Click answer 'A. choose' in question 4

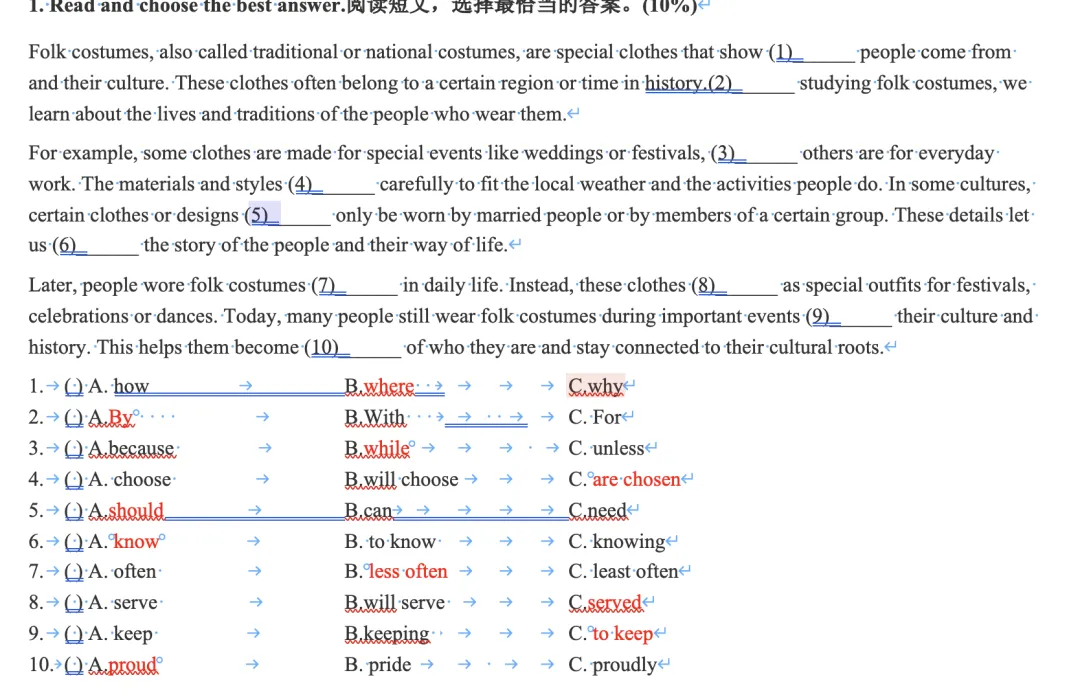tap(129, 479)
